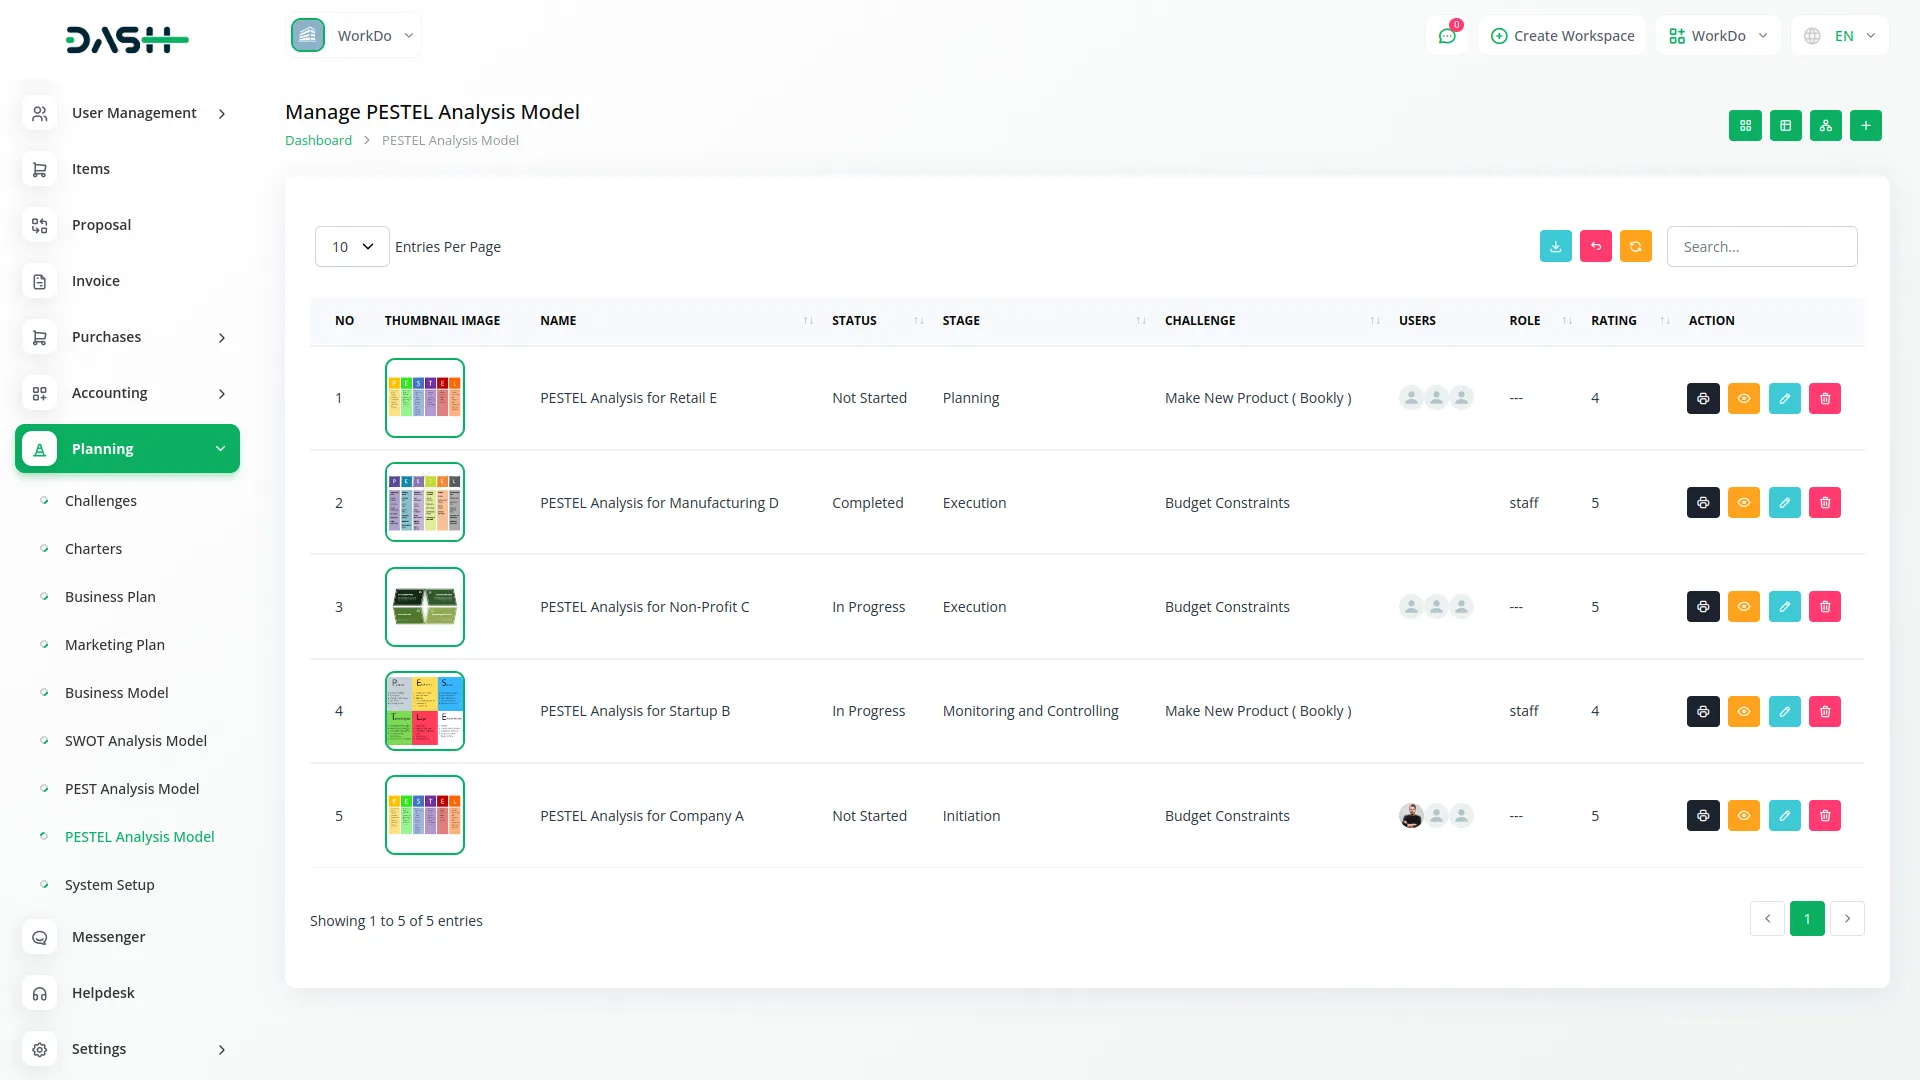The height and width of the screenshot is (1080, 1920).
Task: Click the orange refresh icon near search
Action: [1635, 247]
